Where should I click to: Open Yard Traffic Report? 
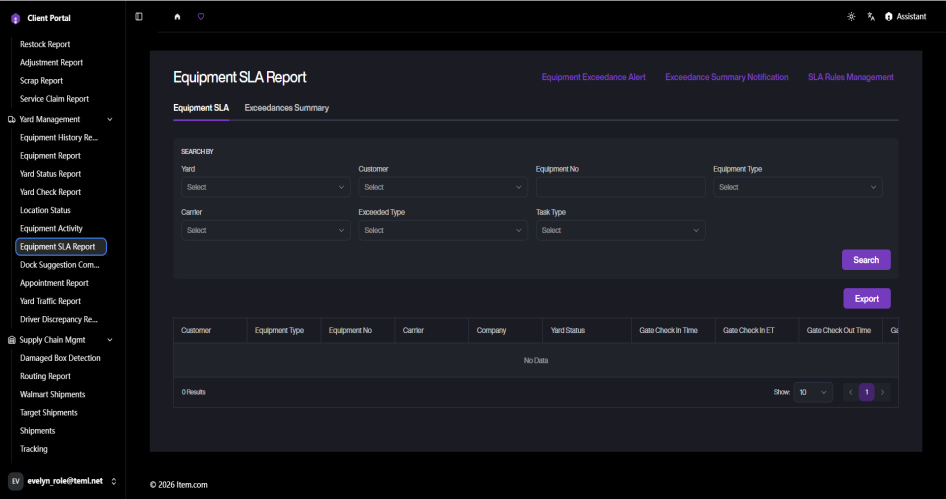50,301
